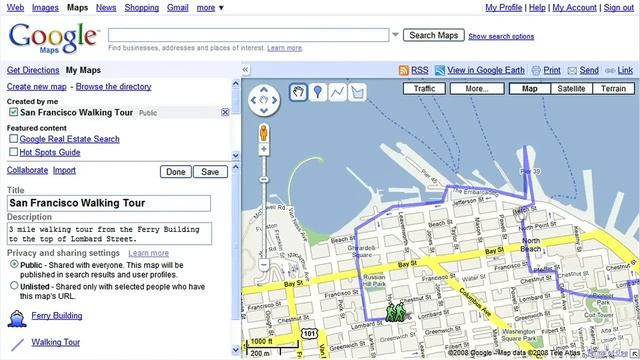This screenshot has height=360, width=640.
Task: Pan the map right arrow
Action: pos(275,100)
